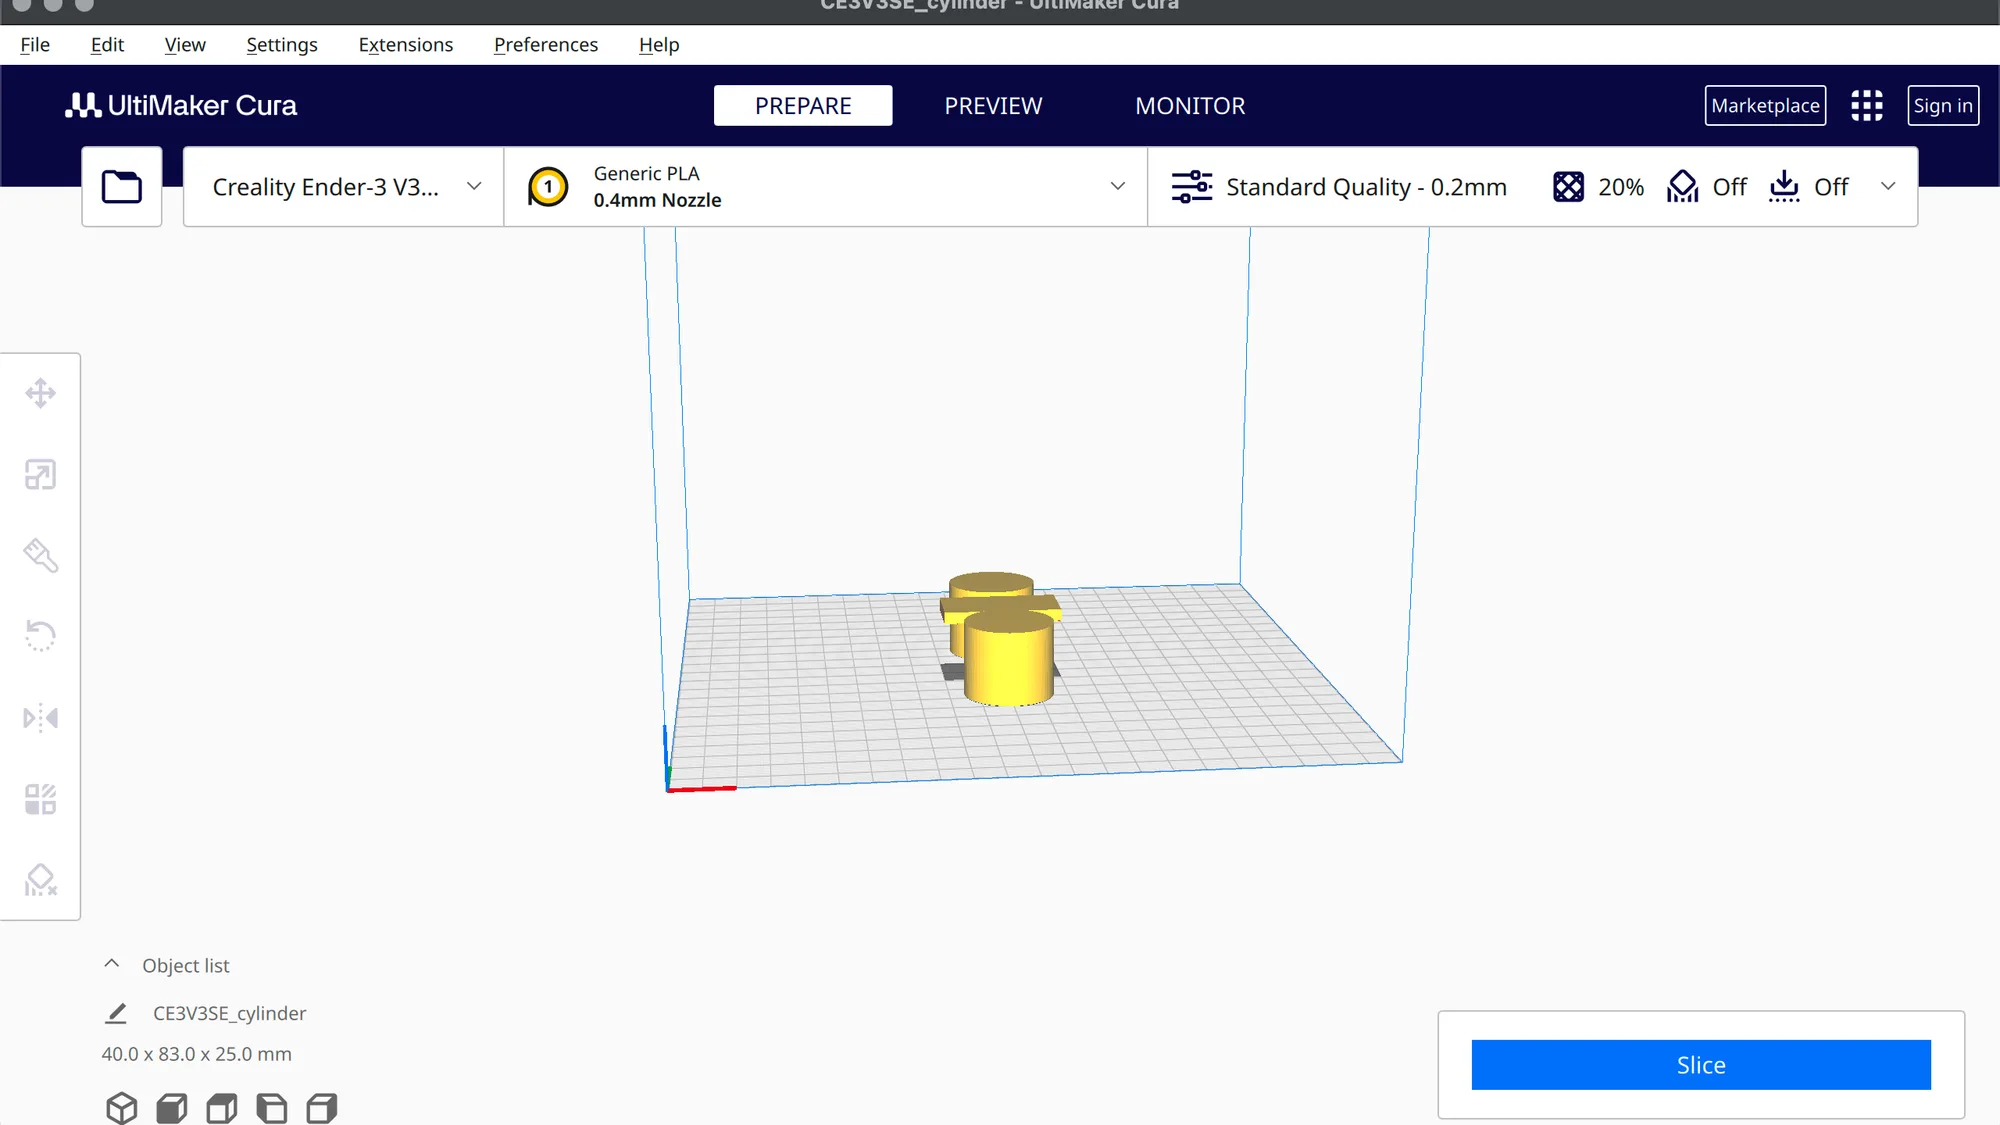The height and width of the screenshot is (1125, 2000).
Task: Open the Settings menu
Action: point(282,45)
